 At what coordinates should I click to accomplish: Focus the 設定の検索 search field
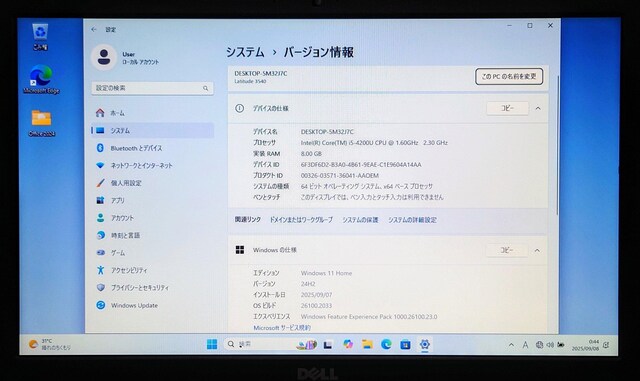[x=152, y=88]
